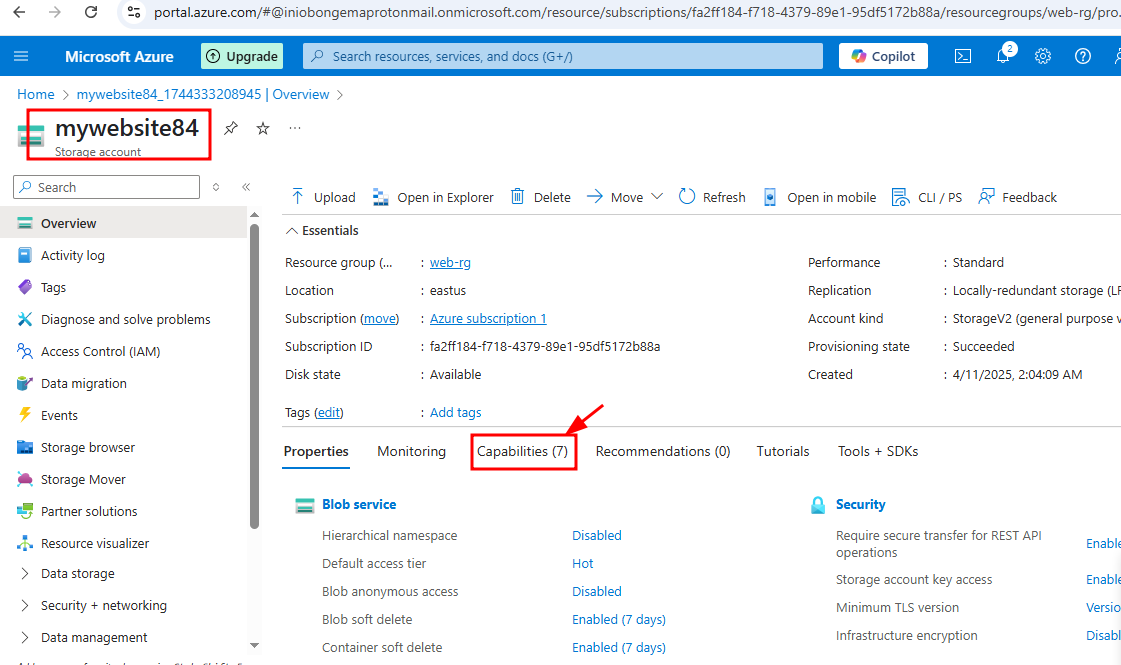Image resolution: width=1121 pixels, height=665 pixels.
Task: Click Default access tier Hot value
Action: coord(583,563)
